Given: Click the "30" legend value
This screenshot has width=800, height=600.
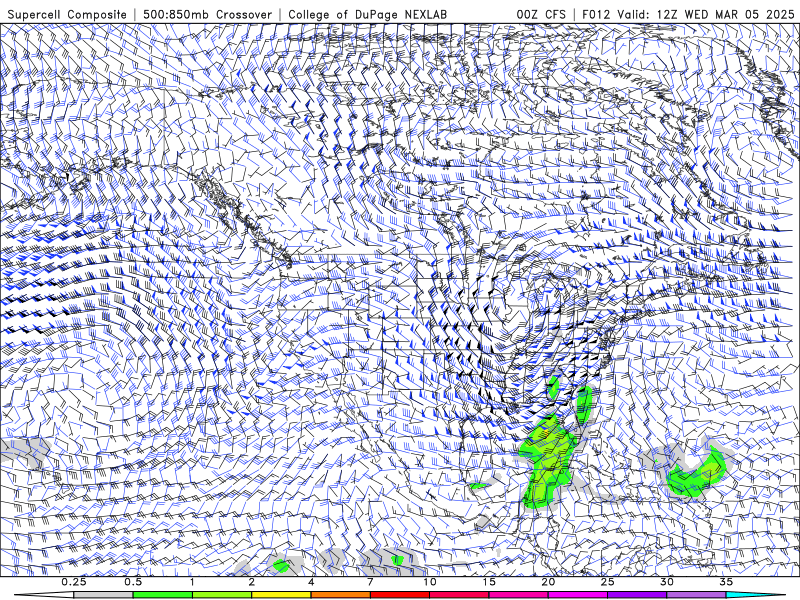Looking at the screenshot, I should tap(666, 582).
